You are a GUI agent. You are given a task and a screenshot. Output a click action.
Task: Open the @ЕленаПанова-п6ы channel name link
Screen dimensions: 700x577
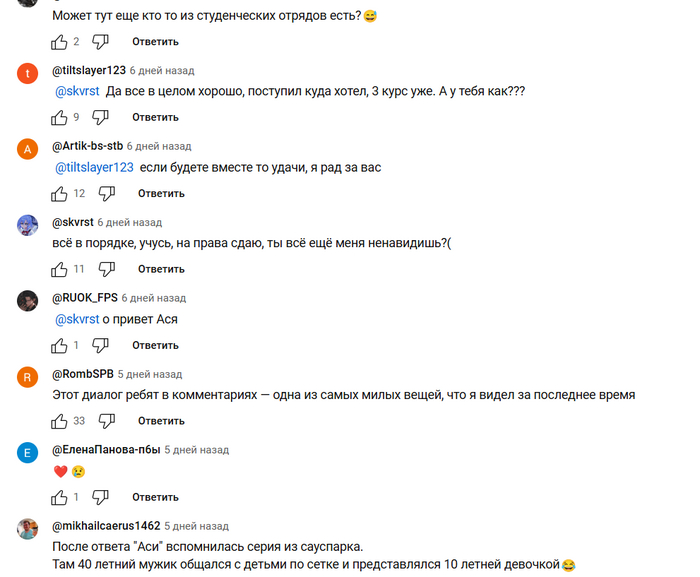[x=106, y=450]
